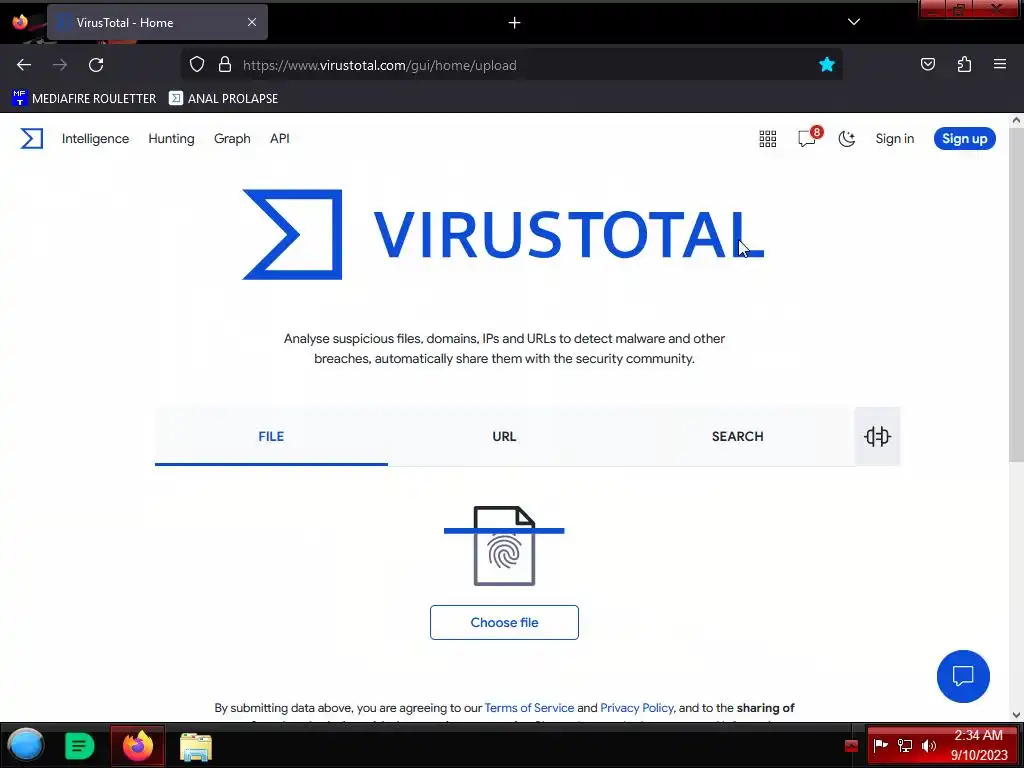This screenshot has width=1024, height=768.
Task: Reload the page
Action: click(x=96, y=65)
